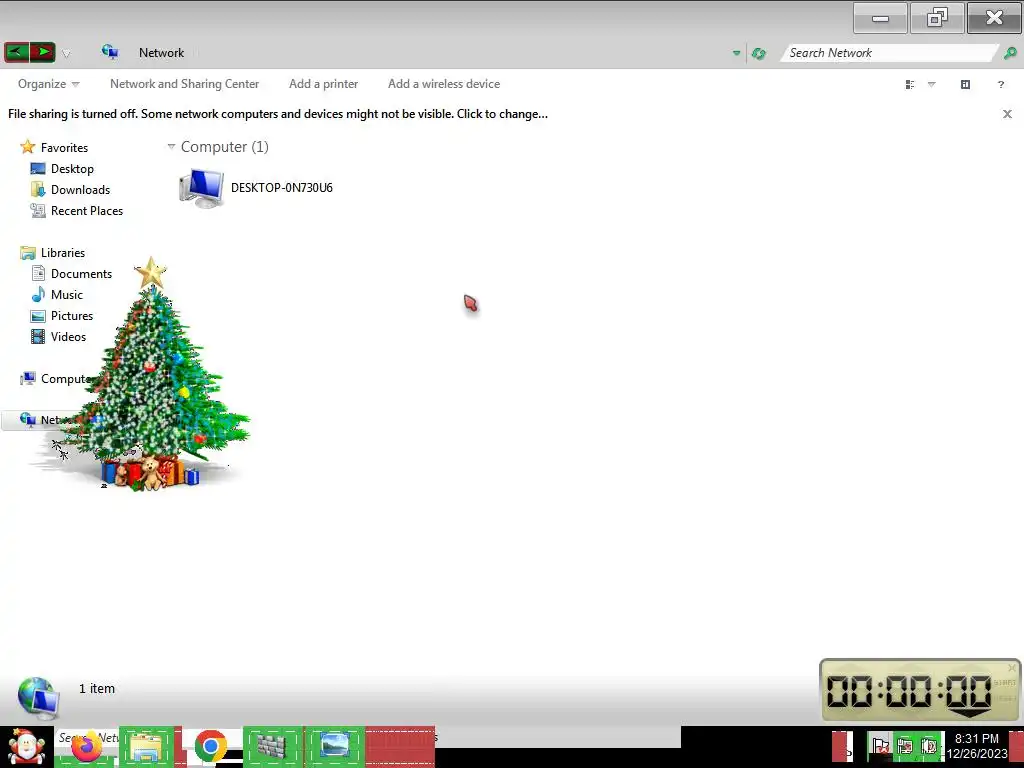Open the brick wall app on taskbar

click(x=272, y=746)
